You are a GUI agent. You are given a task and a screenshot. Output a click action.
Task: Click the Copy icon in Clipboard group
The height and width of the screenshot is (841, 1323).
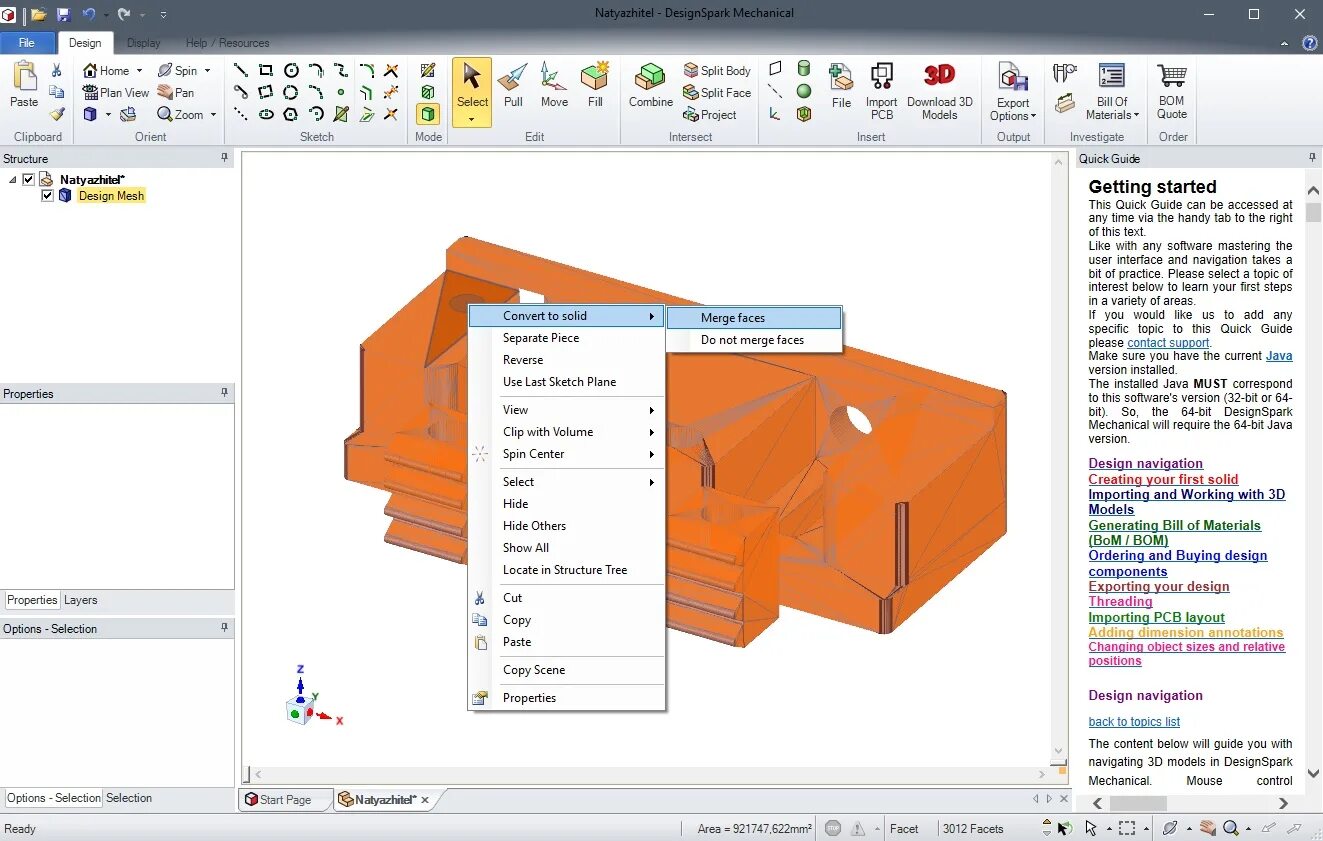(57, 92)
